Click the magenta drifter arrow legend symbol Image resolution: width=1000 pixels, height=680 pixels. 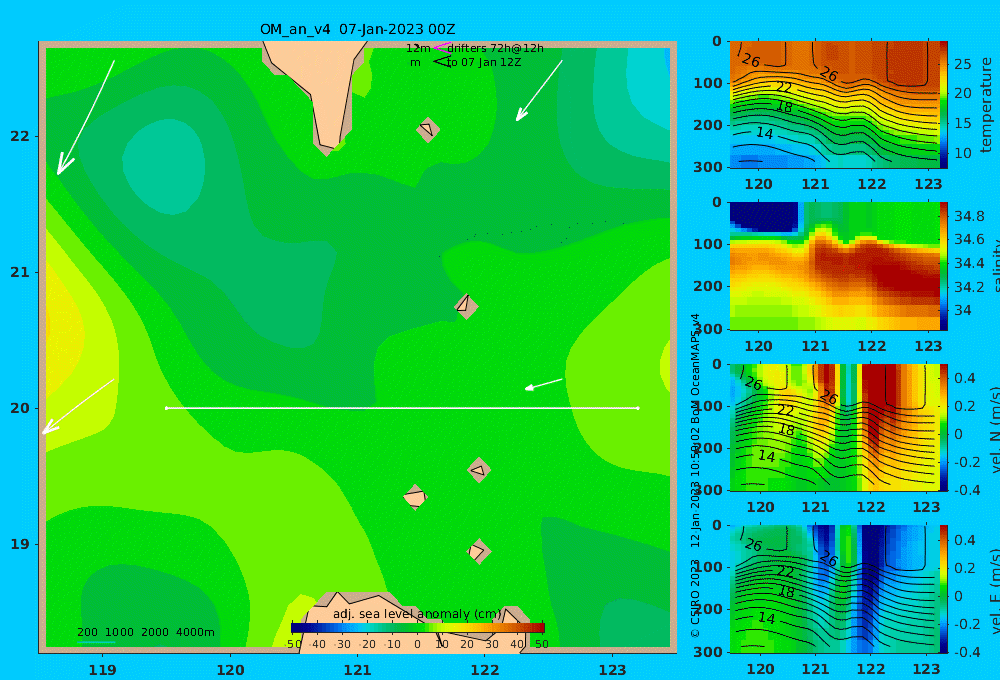pos(441,48)
